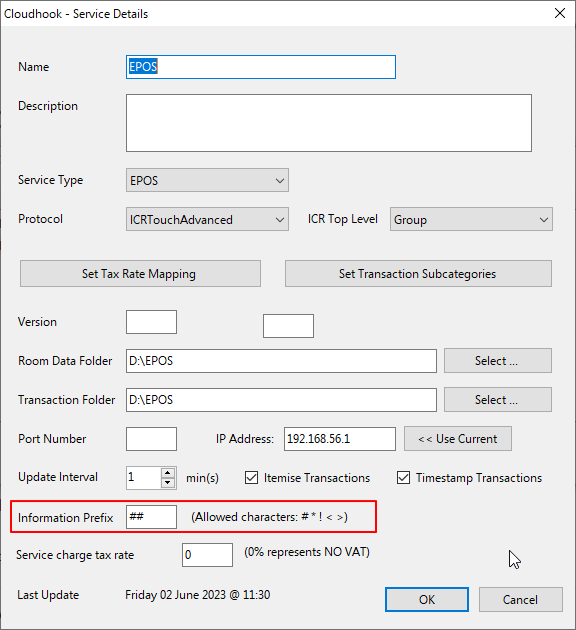Click Set Tax Rate Mapping button

pos(140,274)
